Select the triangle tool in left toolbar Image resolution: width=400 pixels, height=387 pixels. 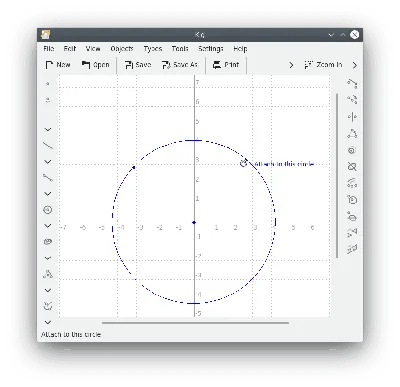[x=48, y=274]
